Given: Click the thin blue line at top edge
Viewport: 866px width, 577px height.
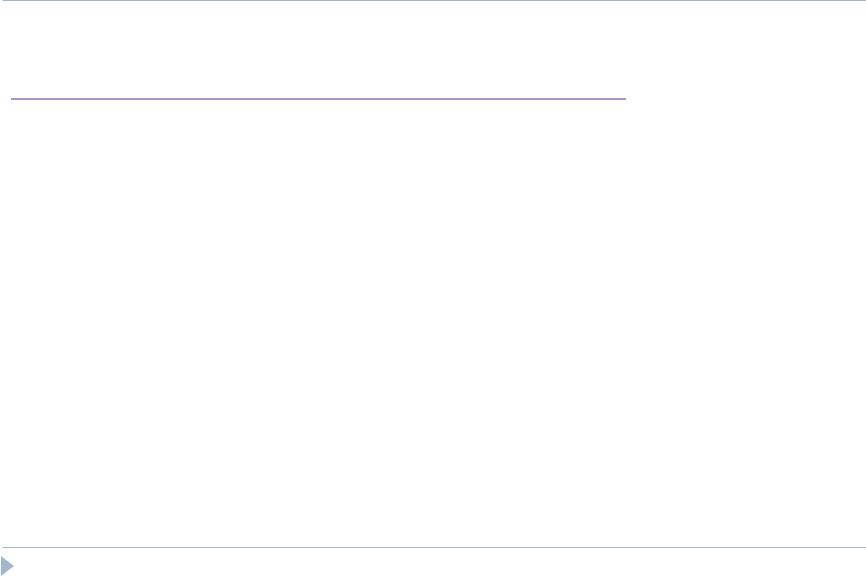Looking at the screenshot, I should pos(433,1).
